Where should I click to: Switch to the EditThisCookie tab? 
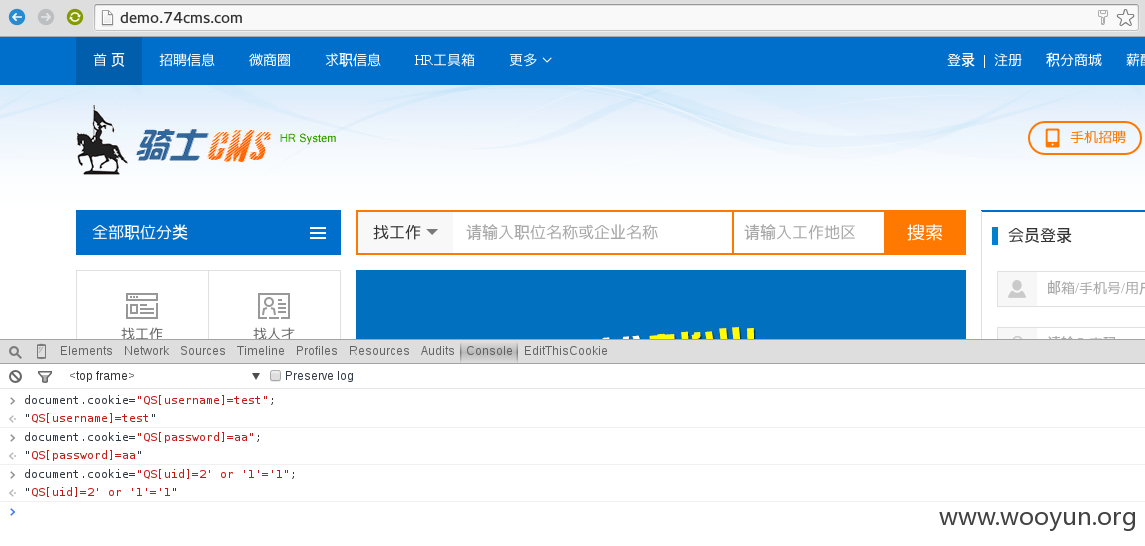point(566,351)
